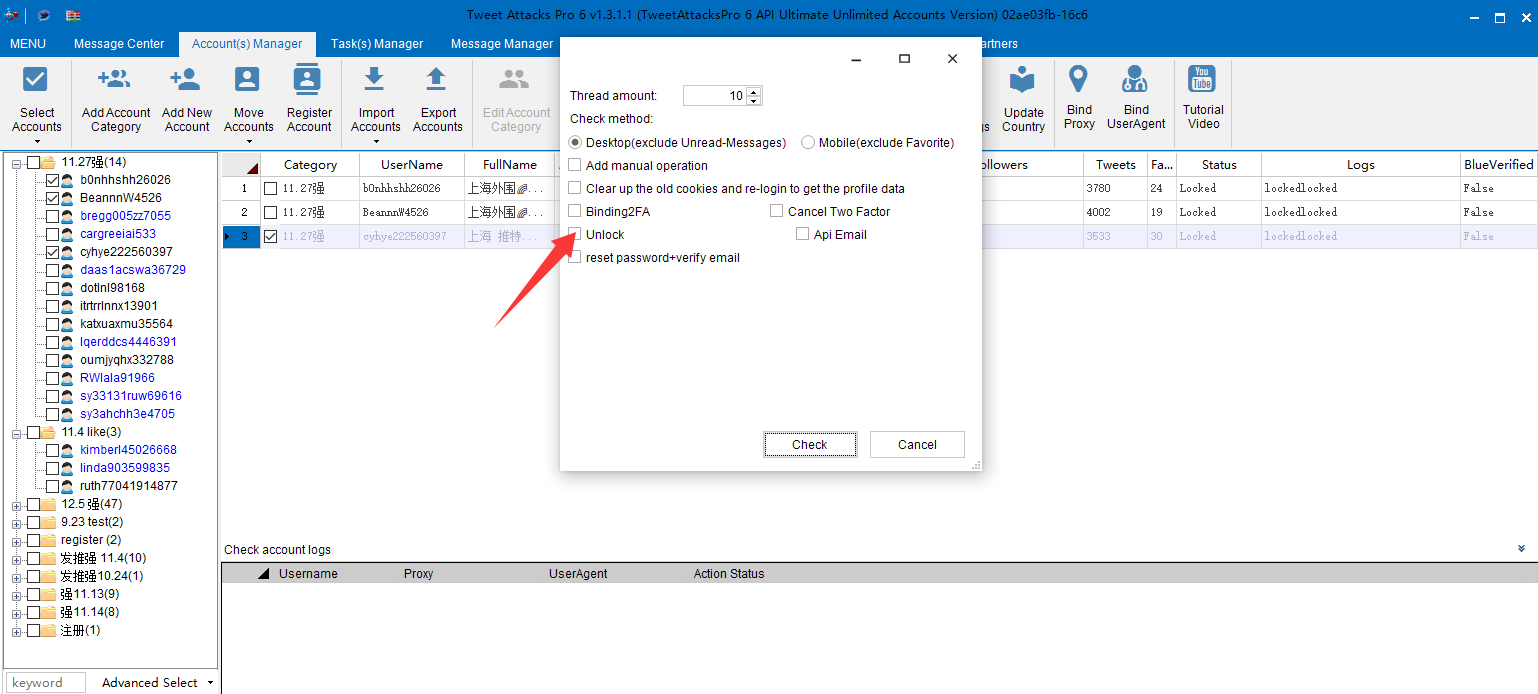Select kimberl45026668 in the account tree

pyautogui.click(x=128, y=450)
